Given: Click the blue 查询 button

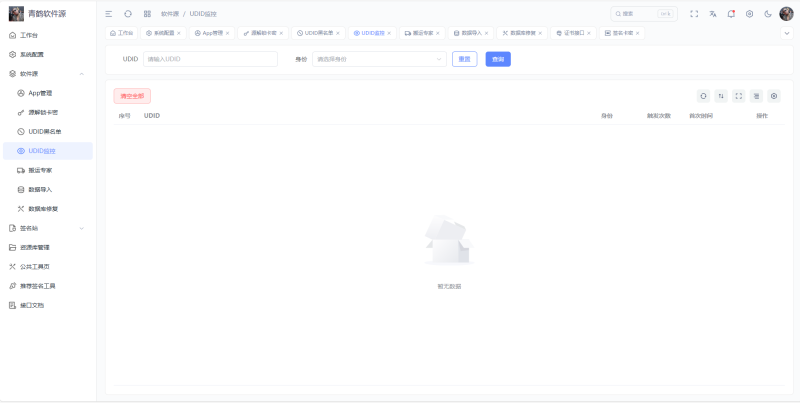Looking at the screenshot, I should (x=498, y=59).
